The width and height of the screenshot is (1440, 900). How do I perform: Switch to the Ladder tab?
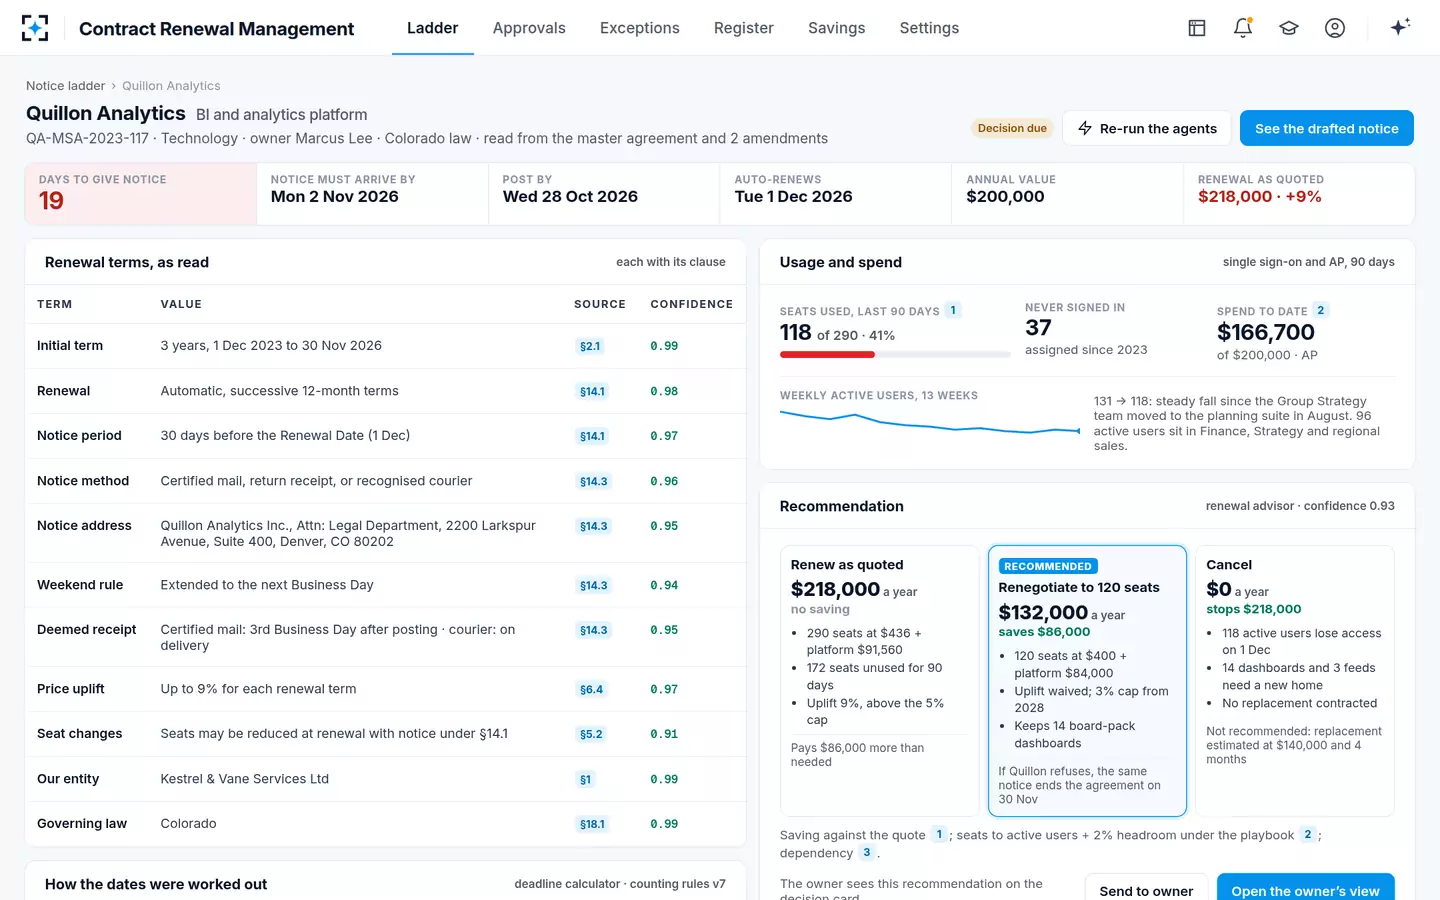[432, 28]
